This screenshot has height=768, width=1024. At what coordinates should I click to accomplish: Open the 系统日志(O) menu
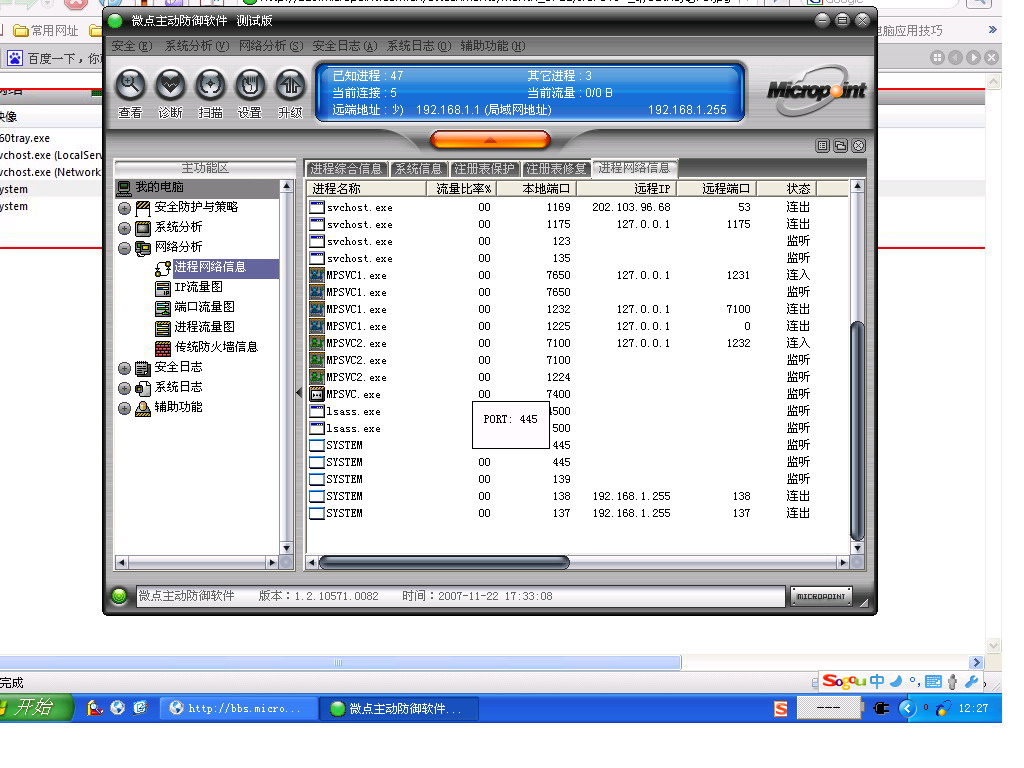click(419, 46)
